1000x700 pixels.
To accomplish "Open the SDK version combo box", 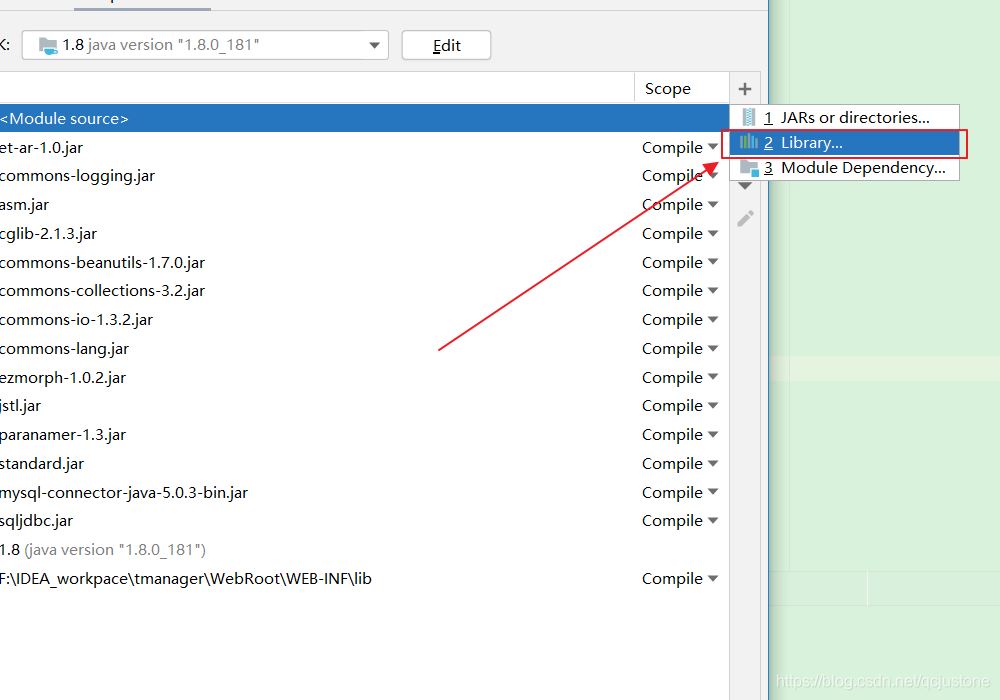I will point(205,45).
